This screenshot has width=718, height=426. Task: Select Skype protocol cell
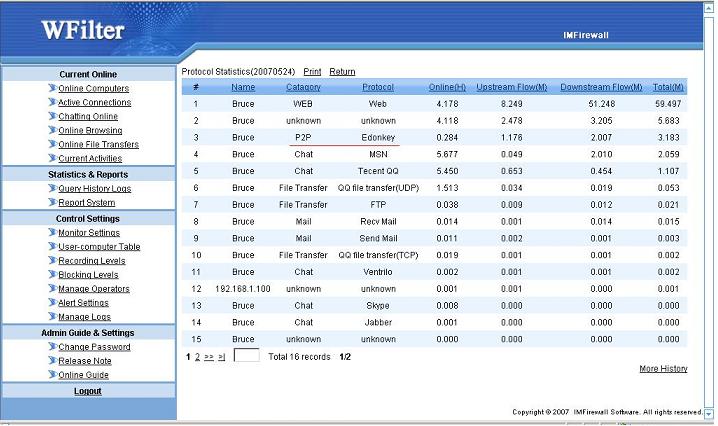coord(378,306)
